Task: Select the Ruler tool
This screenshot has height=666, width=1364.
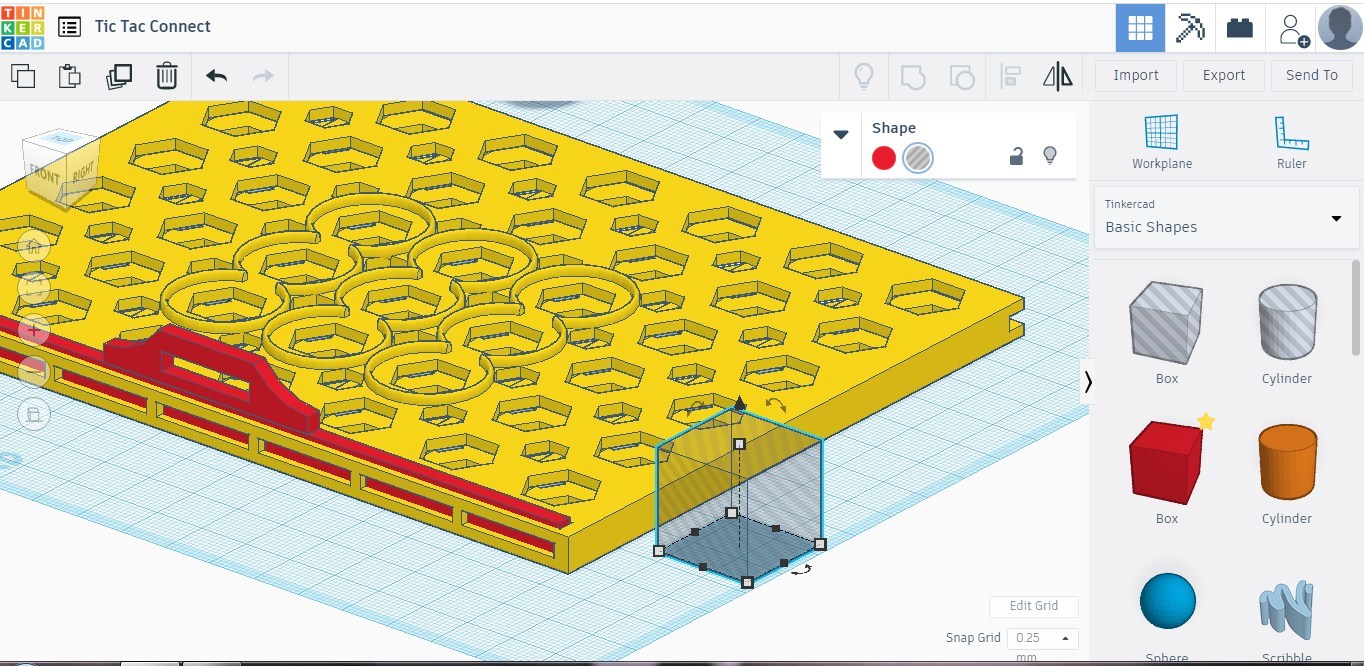Action: (x=1292, y=142)
